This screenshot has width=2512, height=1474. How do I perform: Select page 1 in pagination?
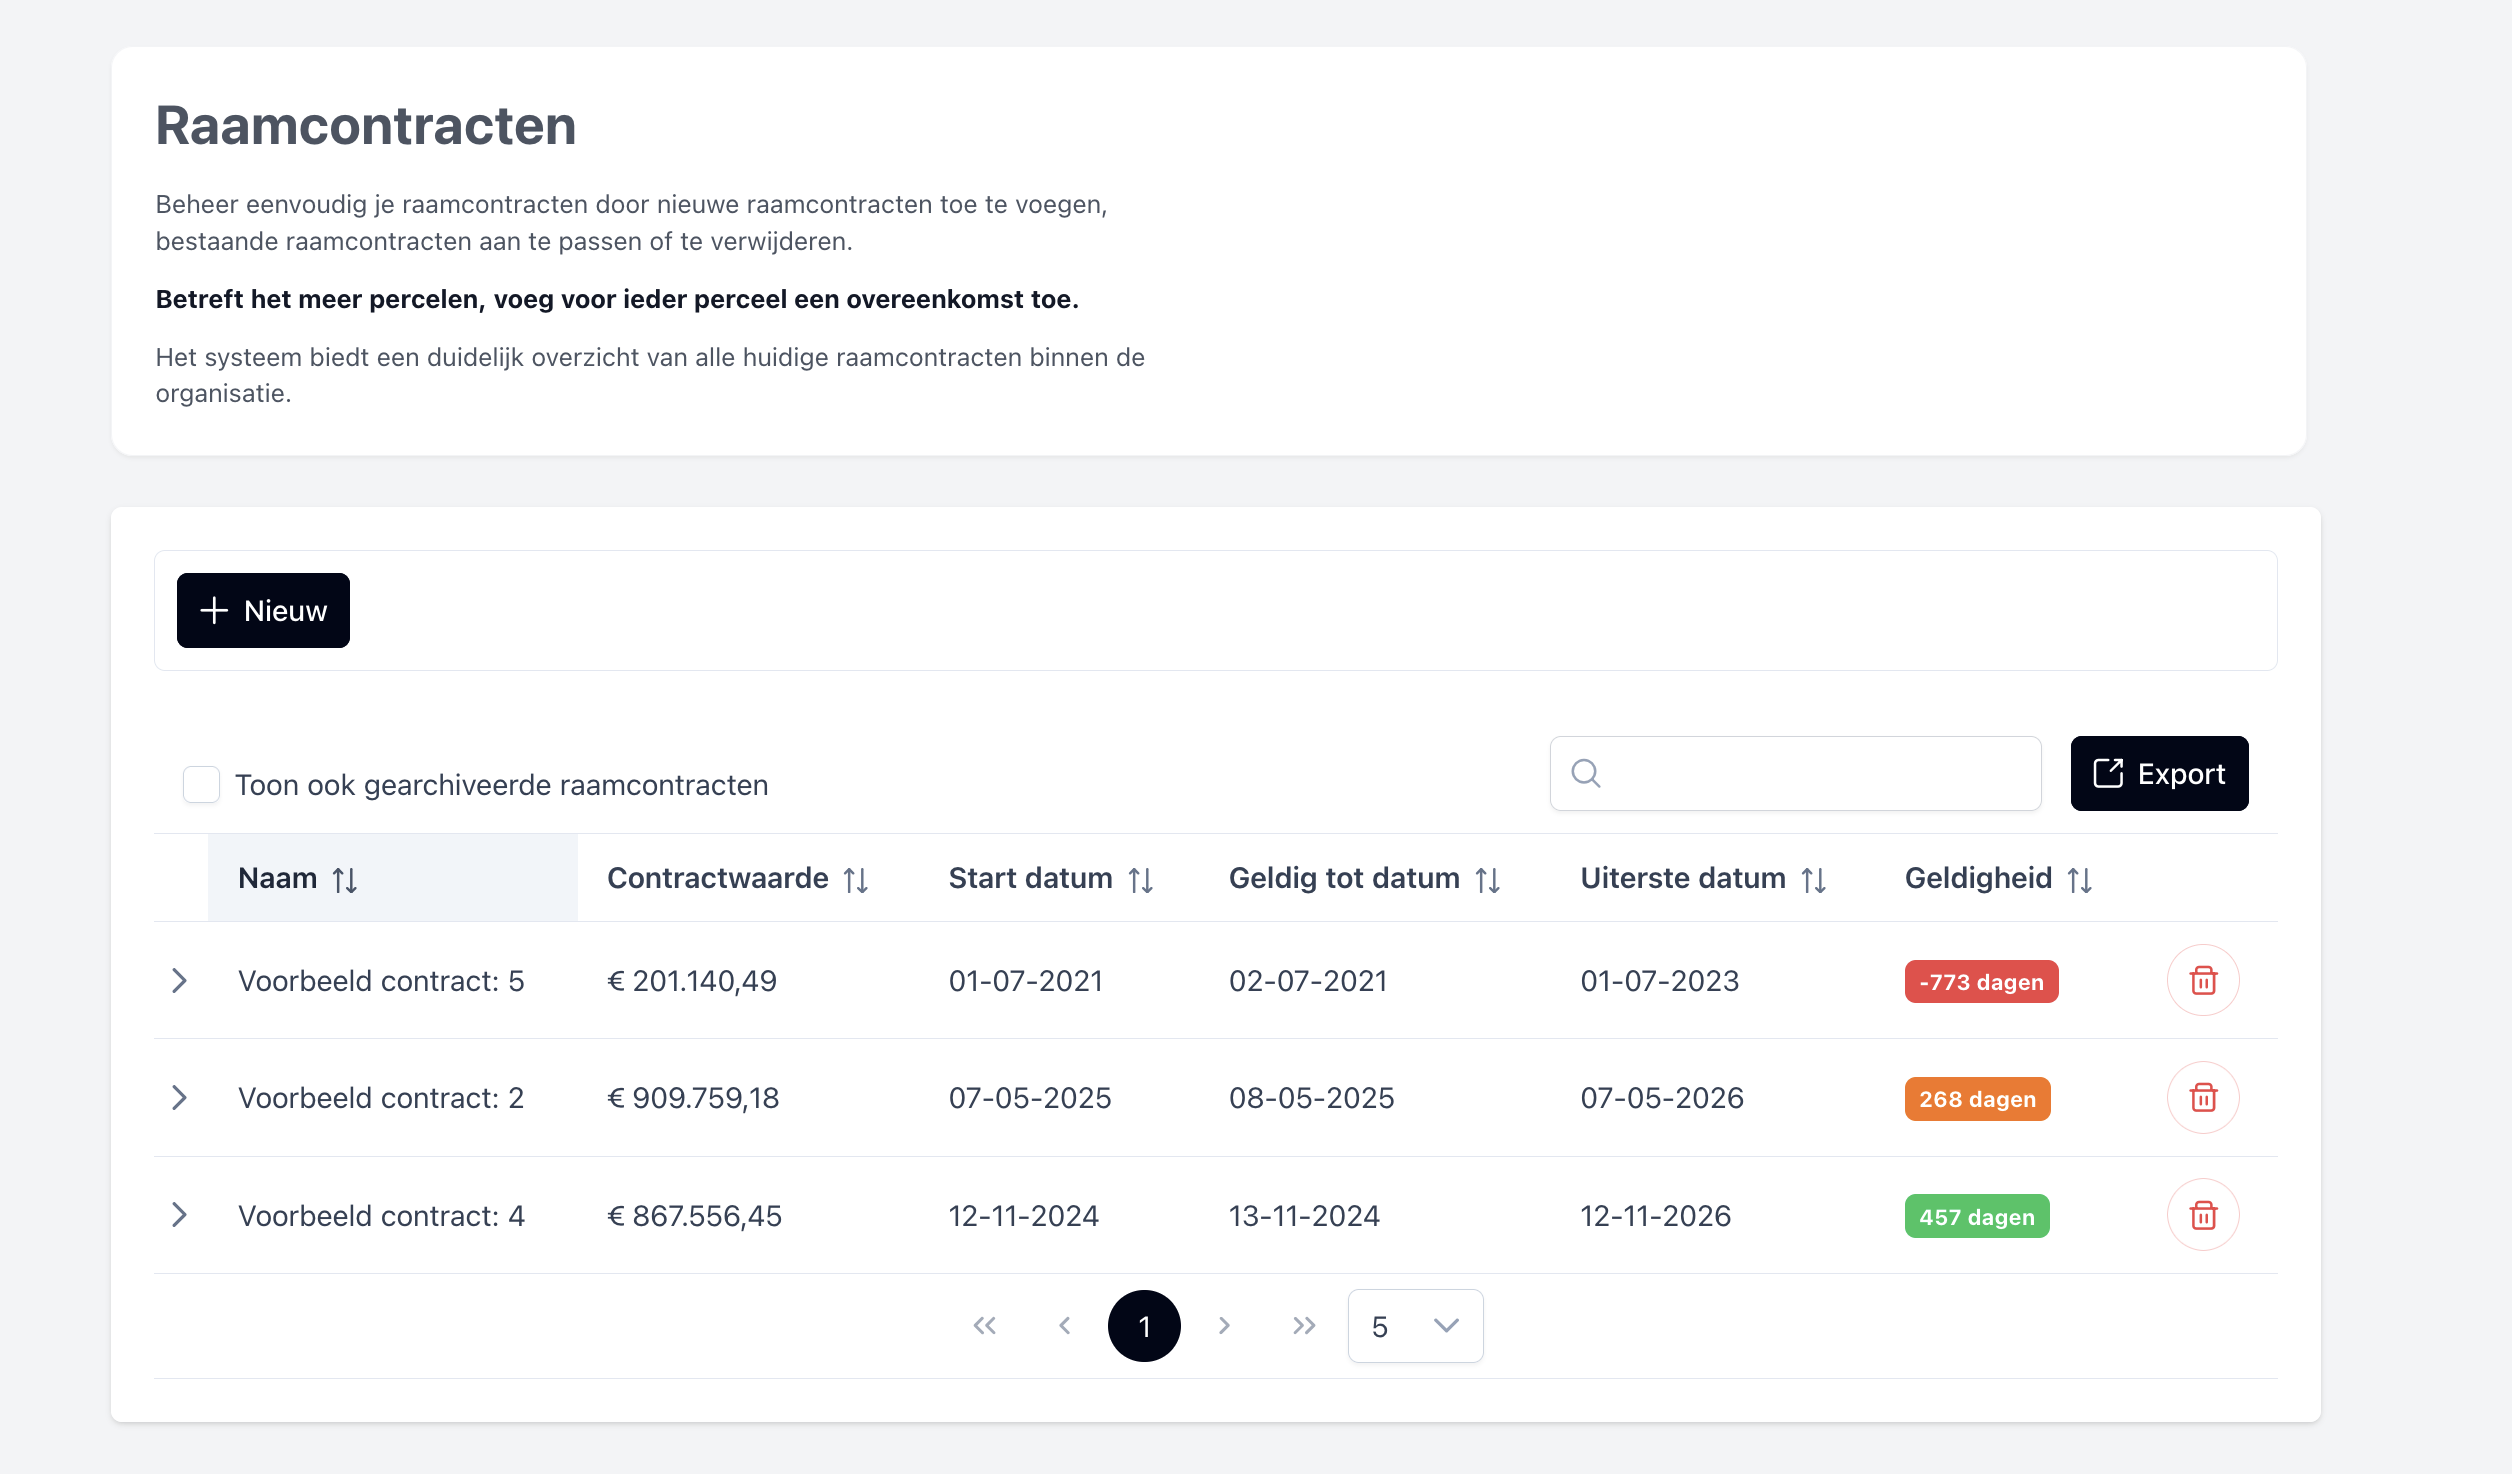click(x=1144, y=1326)
